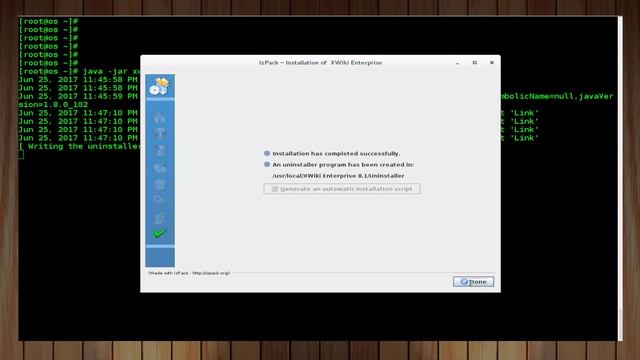Click the sixth dimmed step icon in sidebar
640x360 pixels.
[x=160, y=200]
